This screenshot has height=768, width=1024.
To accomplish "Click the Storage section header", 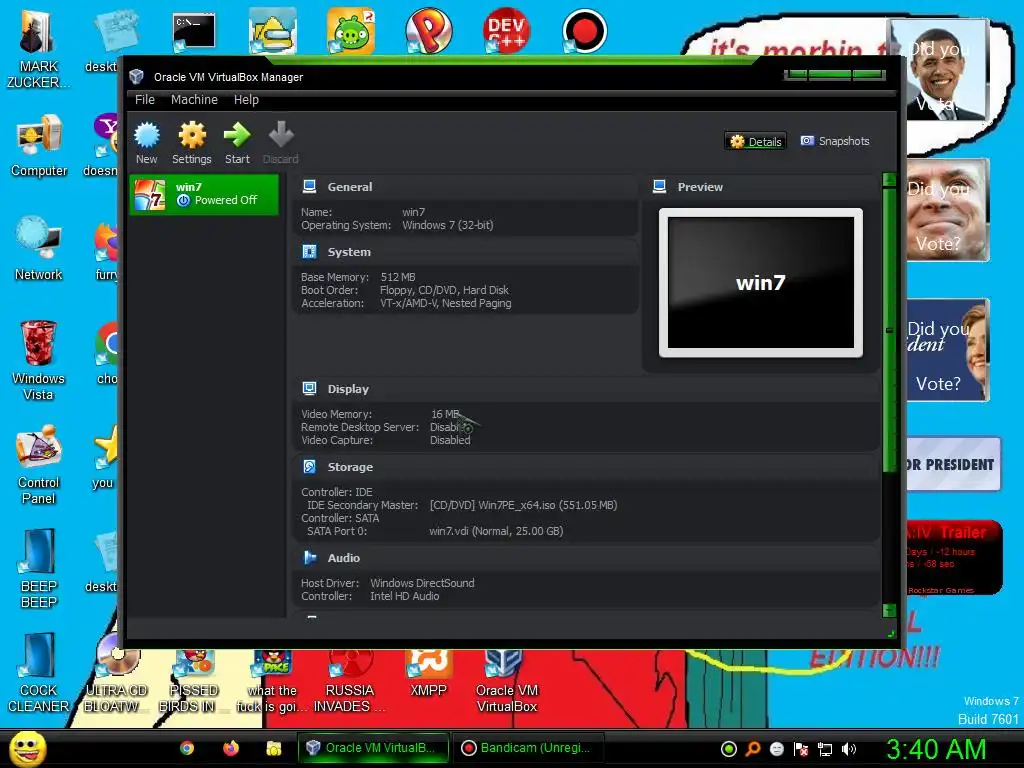I will click(x=350, y=467).
